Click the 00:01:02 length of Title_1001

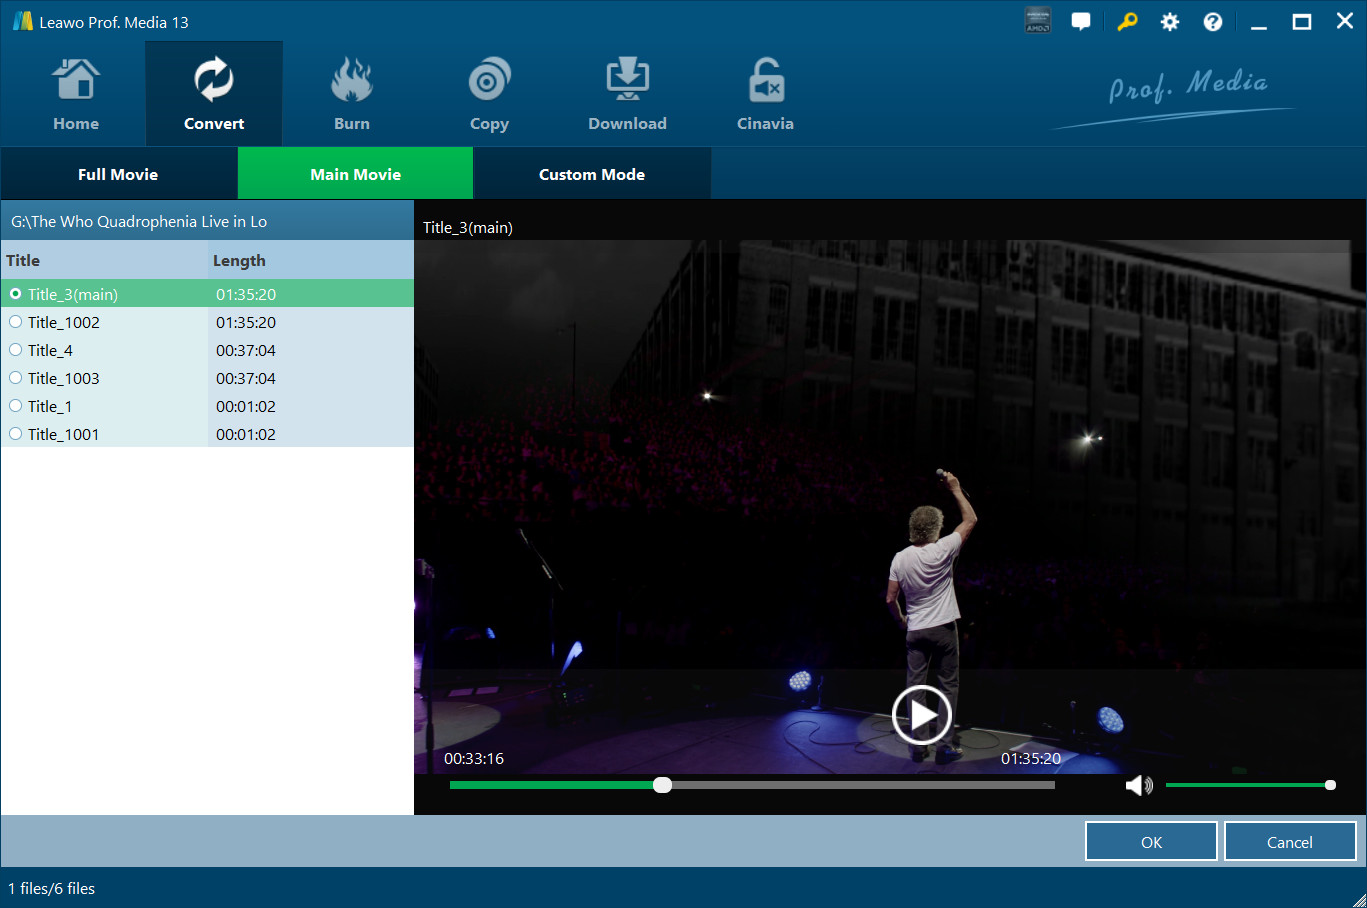[x=246, y=434]
